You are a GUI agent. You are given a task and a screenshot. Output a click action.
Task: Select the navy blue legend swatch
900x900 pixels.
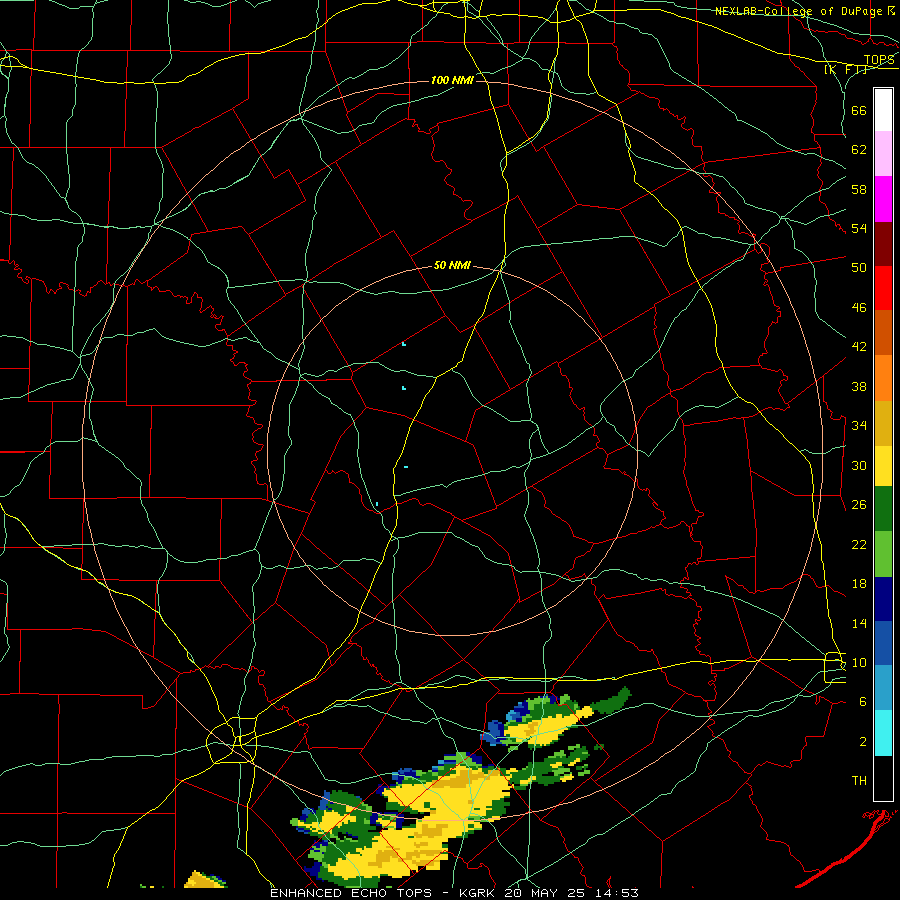[883, 599]
